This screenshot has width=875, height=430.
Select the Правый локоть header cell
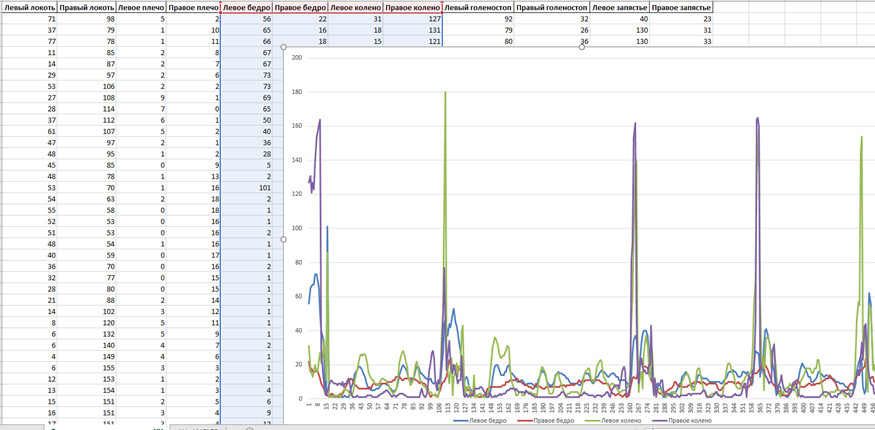click(86, 7)
